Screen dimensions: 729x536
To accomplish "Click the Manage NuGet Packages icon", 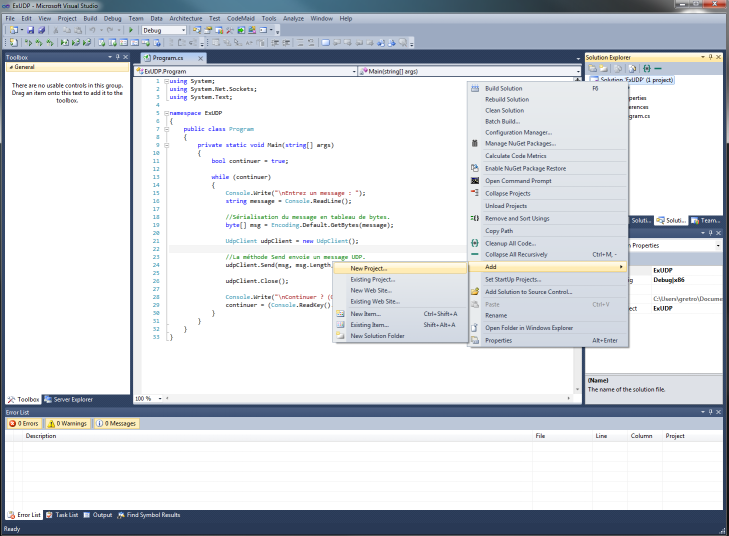I will (x=475, y=143).
